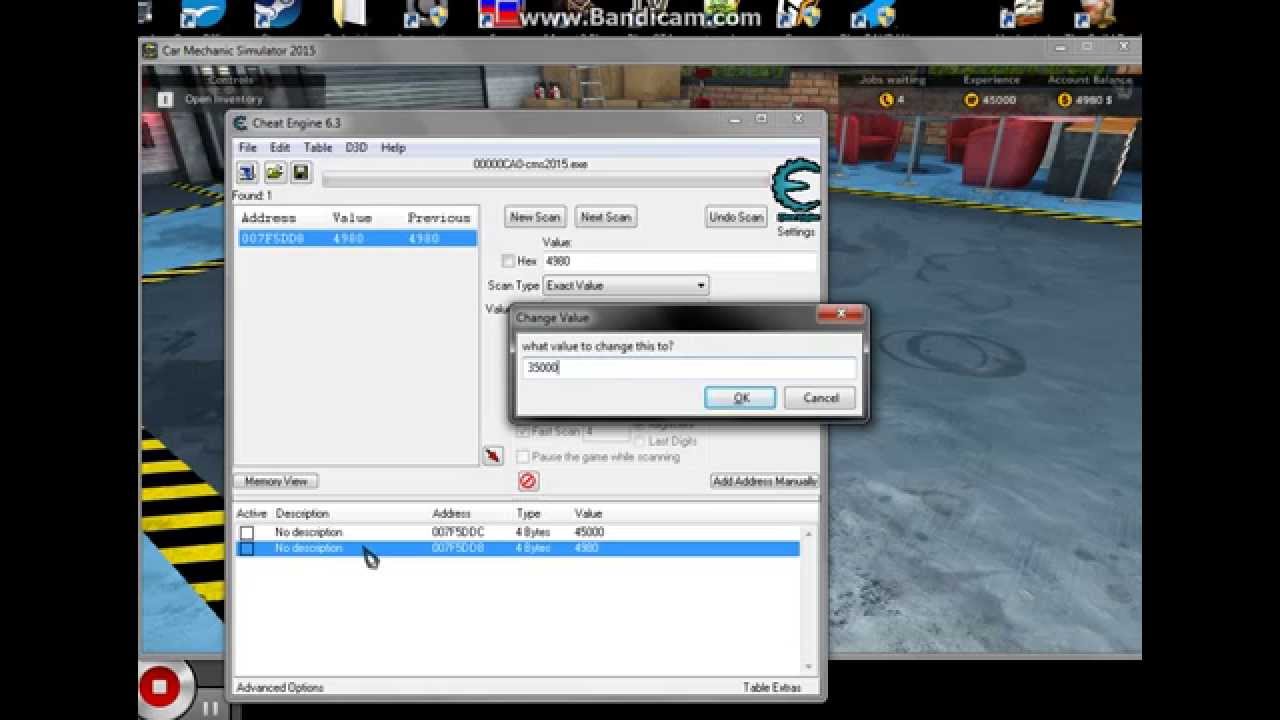Click the address list scrollbar down arrow
Image resolution: width=1280 pixels, height=720 pixels.
pyautogui.click(x=809, y=667)
